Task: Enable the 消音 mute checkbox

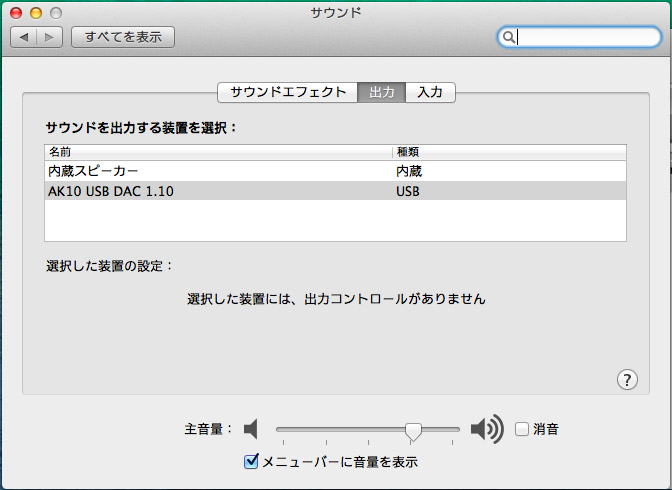Action: click(x=522, y=429)
